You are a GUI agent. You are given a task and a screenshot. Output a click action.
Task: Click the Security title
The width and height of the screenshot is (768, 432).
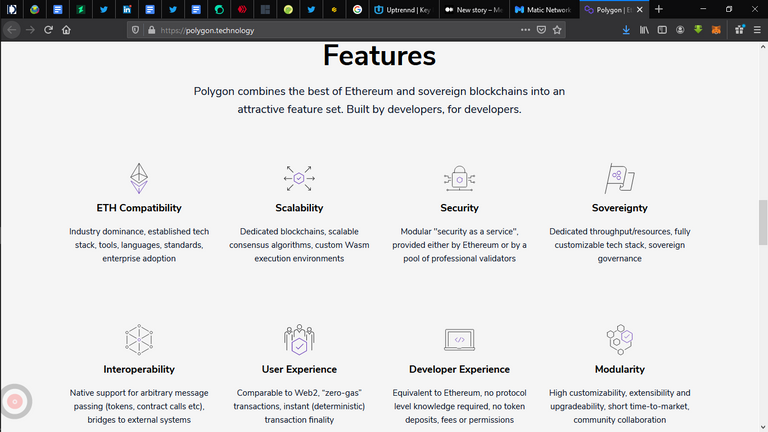pos(459,208)
